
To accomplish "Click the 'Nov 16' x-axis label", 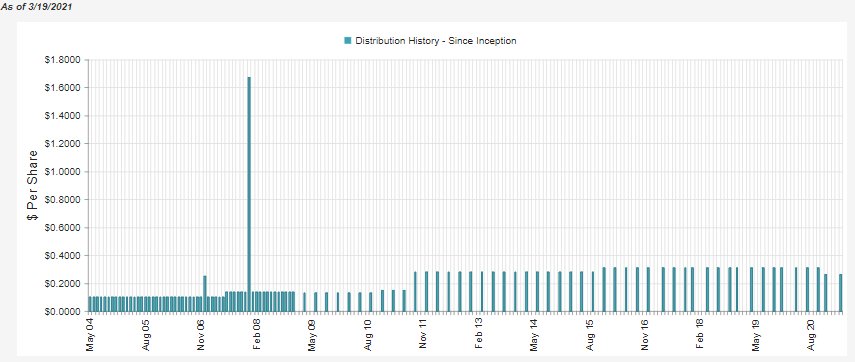I will click(x=646, y=334).
